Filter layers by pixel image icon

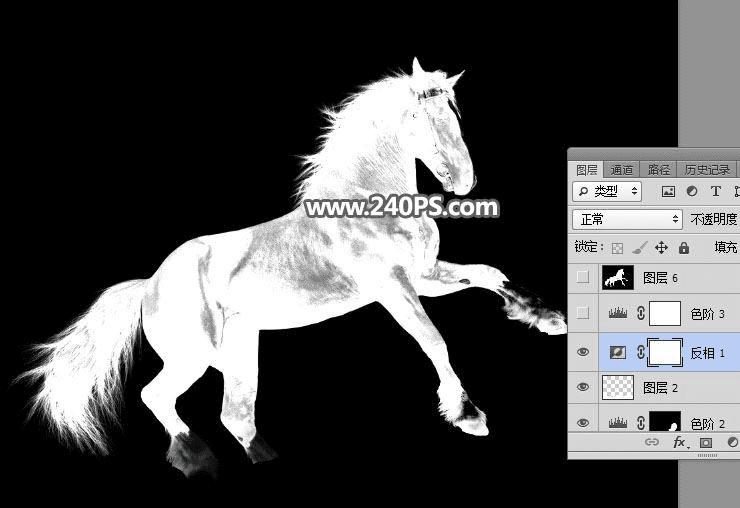[668, 191]
